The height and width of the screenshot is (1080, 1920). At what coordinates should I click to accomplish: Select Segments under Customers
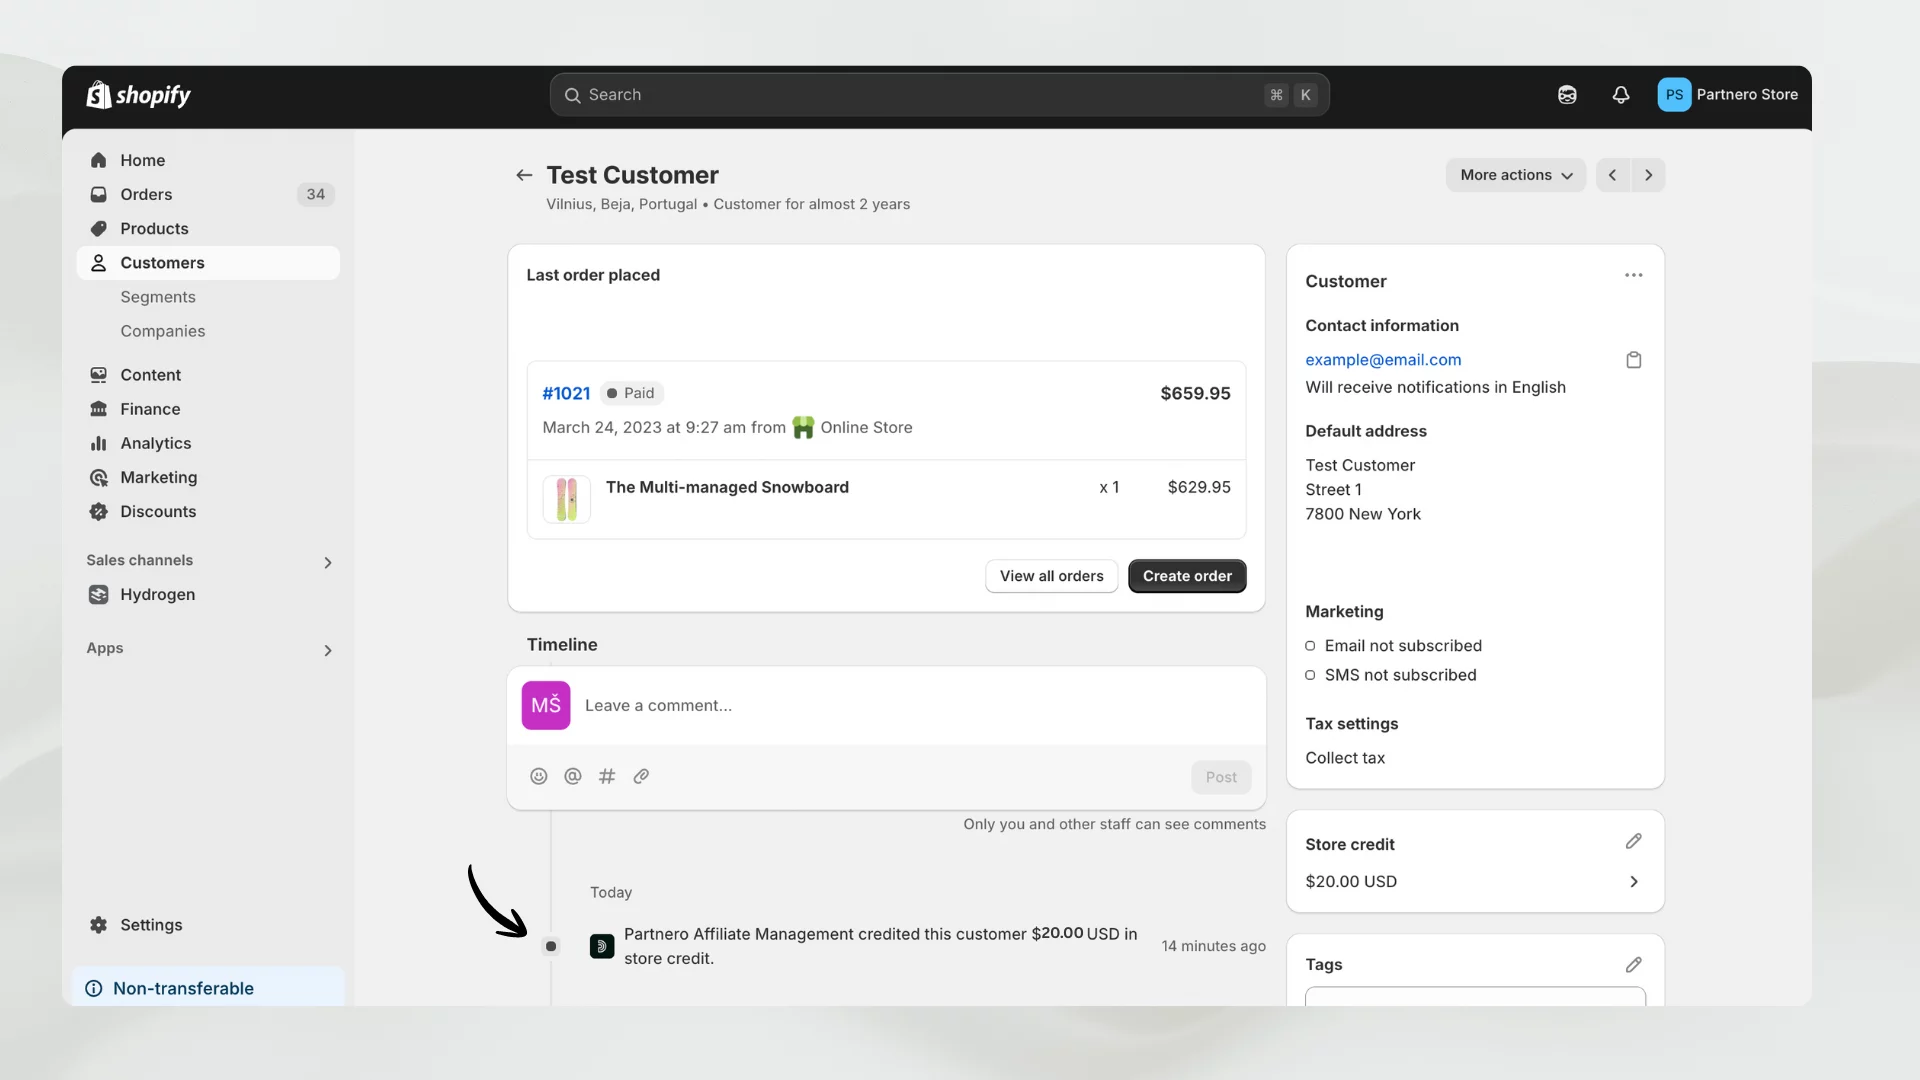158,297
